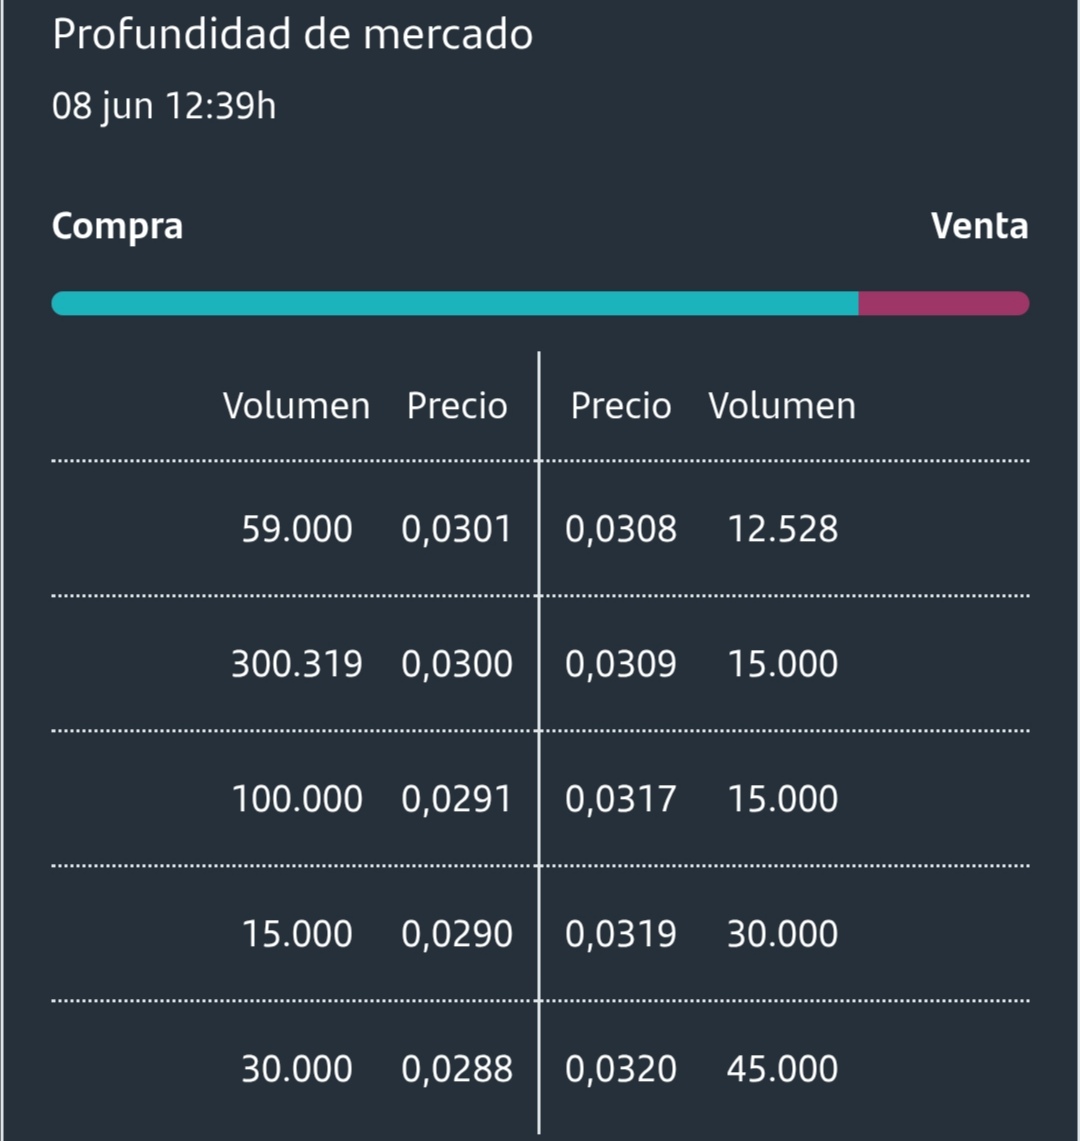Select sell price 0,0309
1080x1141 pixels.
(621, 664)
